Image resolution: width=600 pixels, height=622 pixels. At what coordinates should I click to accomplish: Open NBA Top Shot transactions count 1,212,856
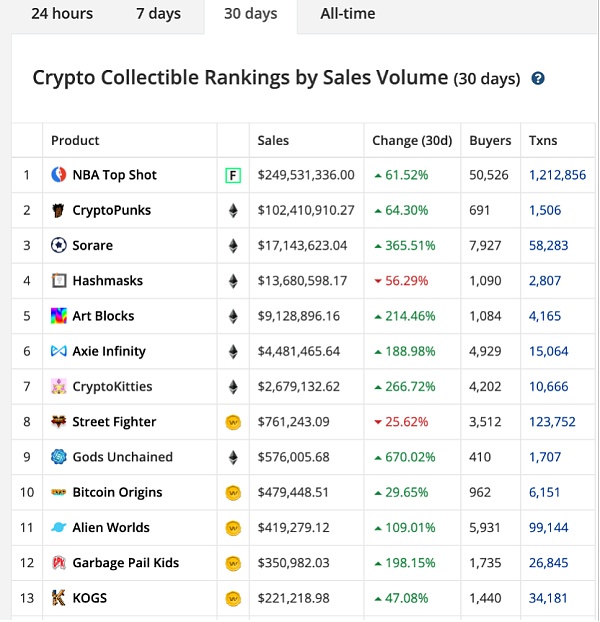[x=557, y=175]
